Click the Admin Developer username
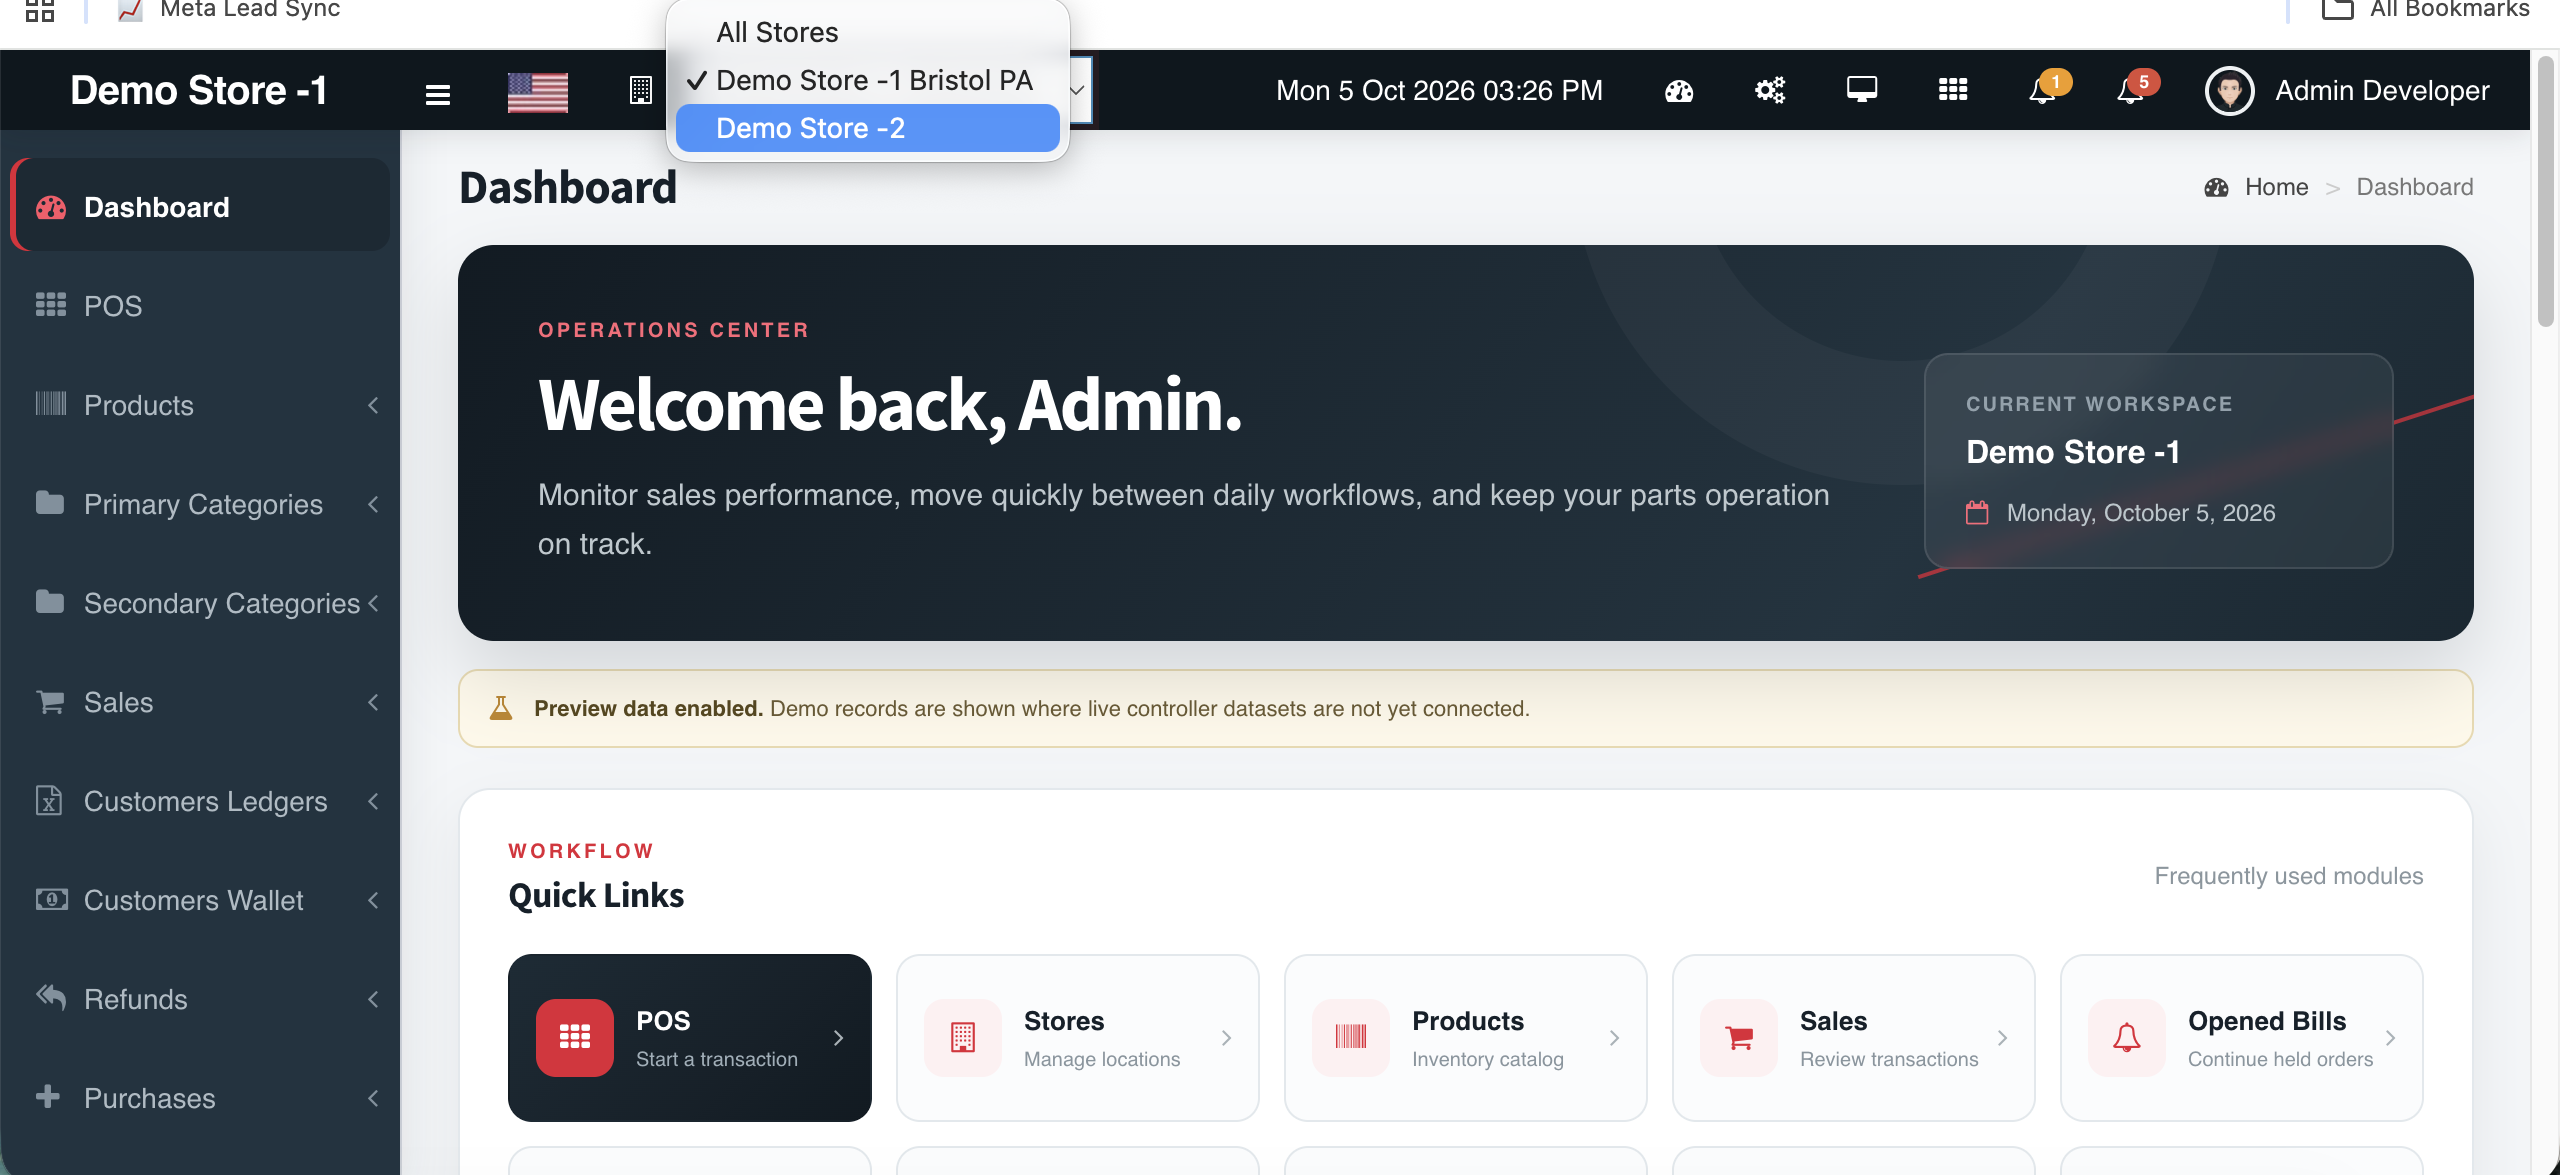The height and width of the screenshot is (1175, 2560). point(2382,91)
